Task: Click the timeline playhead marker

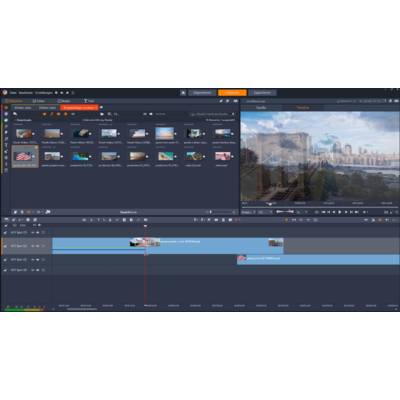Action: coord(145,226)
